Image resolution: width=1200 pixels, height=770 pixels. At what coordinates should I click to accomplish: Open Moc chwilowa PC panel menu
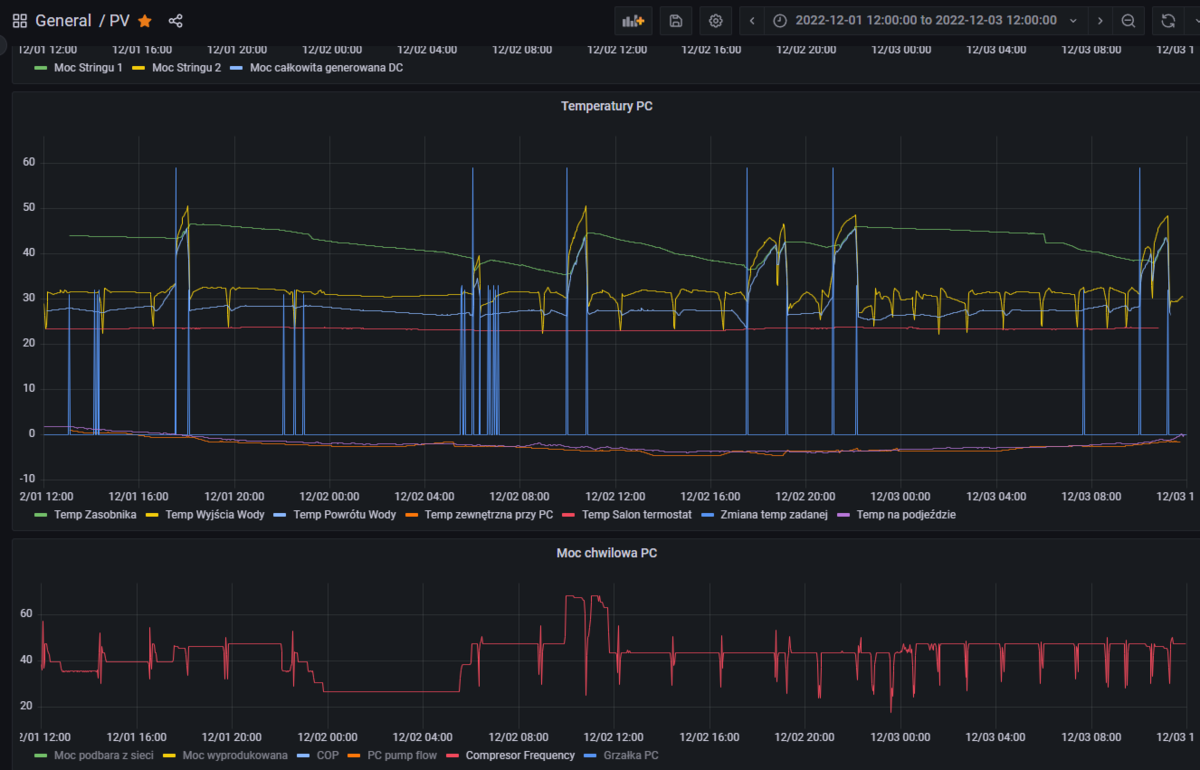click(606, 552)
